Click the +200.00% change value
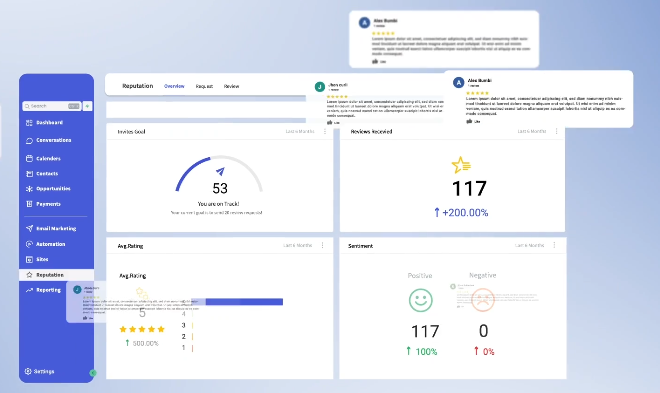Viewport: 660px width, 393px height. (x=465, y=212)
